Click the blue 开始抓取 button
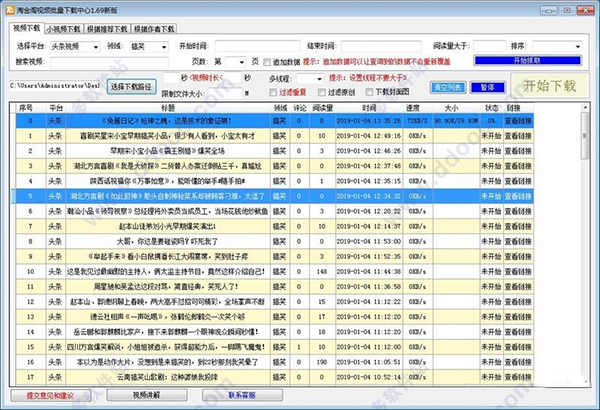The image size is (600, 410). pyautogui.click(x=528, y=60)
